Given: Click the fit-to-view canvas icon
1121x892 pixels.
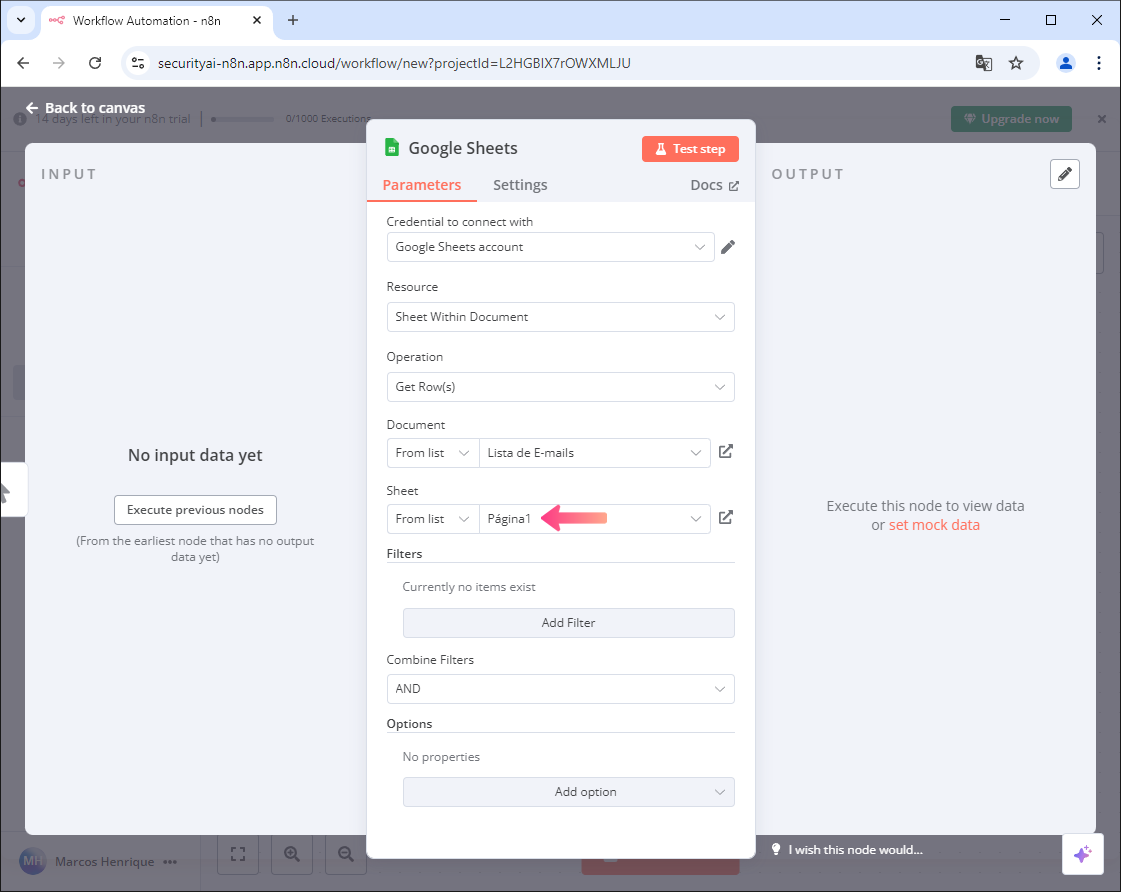Looking at the screenshot, I should 238,853.
